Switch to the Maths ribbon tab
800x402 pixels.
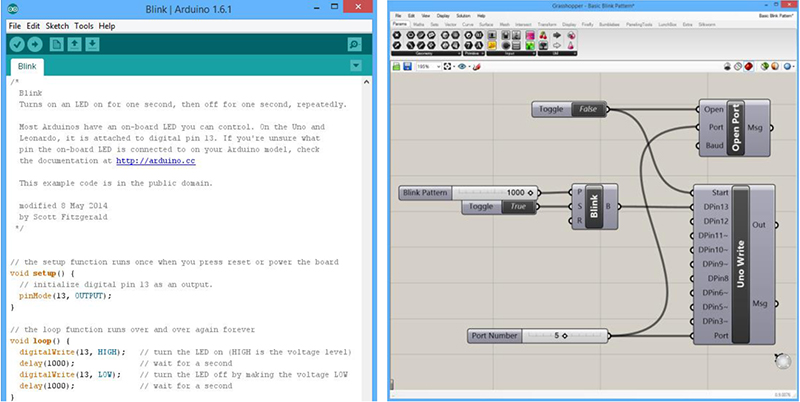click(418, 24)
